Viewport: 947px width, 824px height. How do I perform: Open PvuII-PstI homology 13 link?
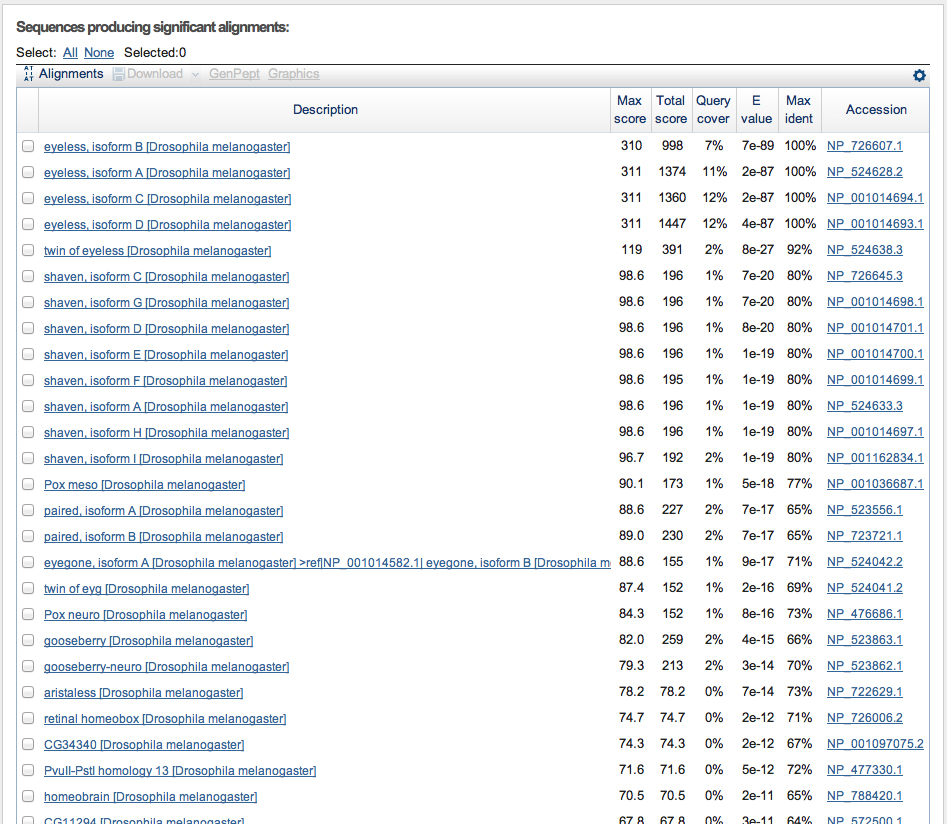[180, 770]
